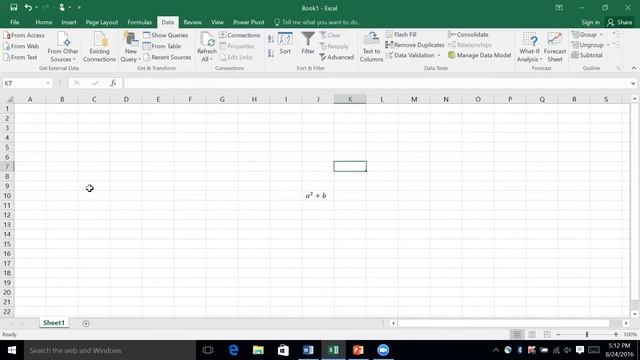
Task: Switch to Page Break Preview in status bar
Action: [x=547, y=334]
